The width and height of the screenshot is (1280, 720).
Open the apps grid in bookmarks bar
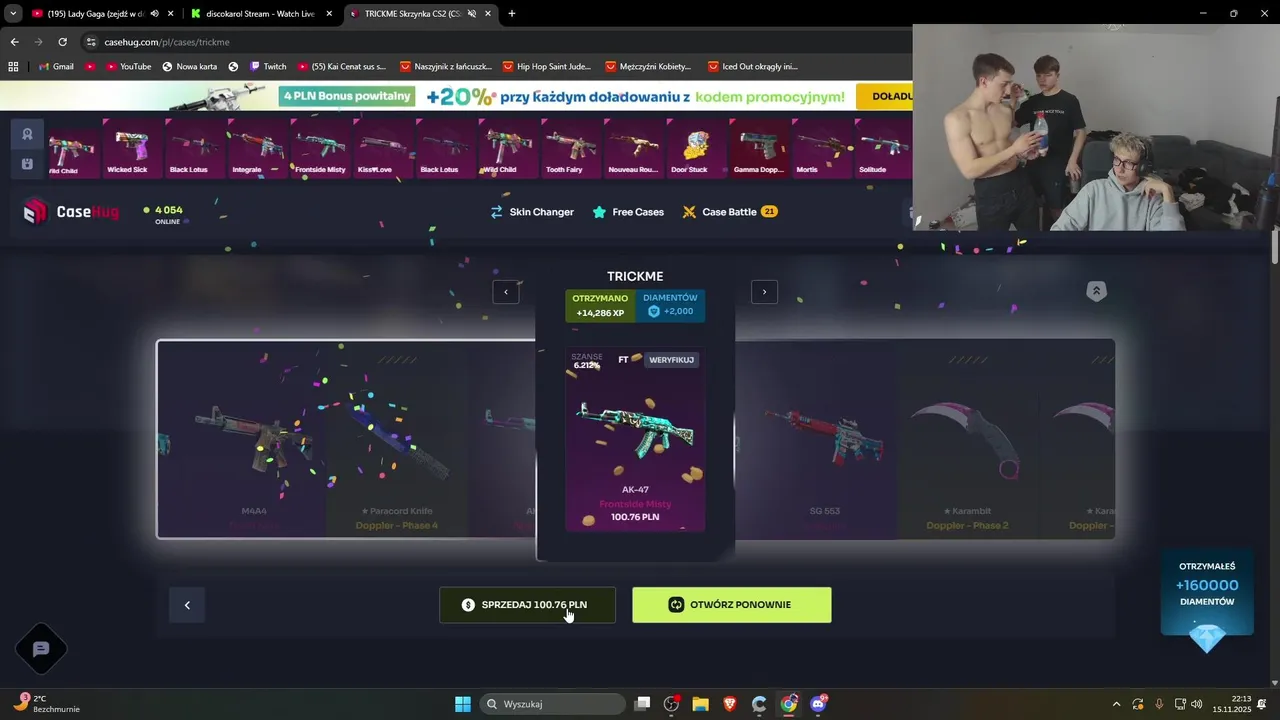tap(13, 67)
